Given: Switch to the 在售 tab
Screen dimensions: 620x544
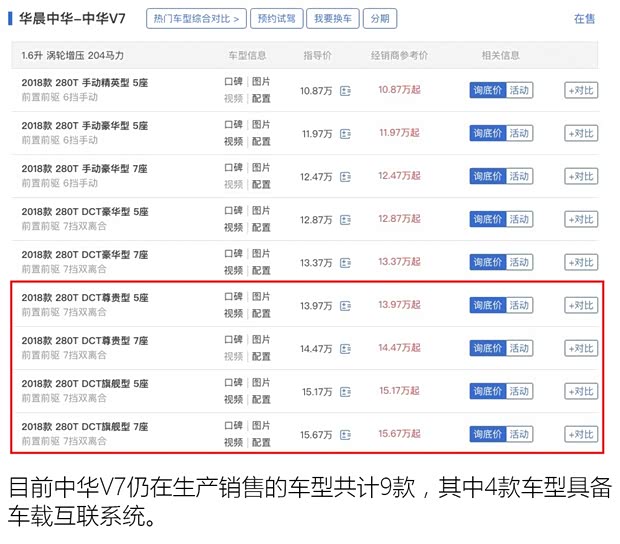Looking at the screenshot, I should [x=584, y=19].
